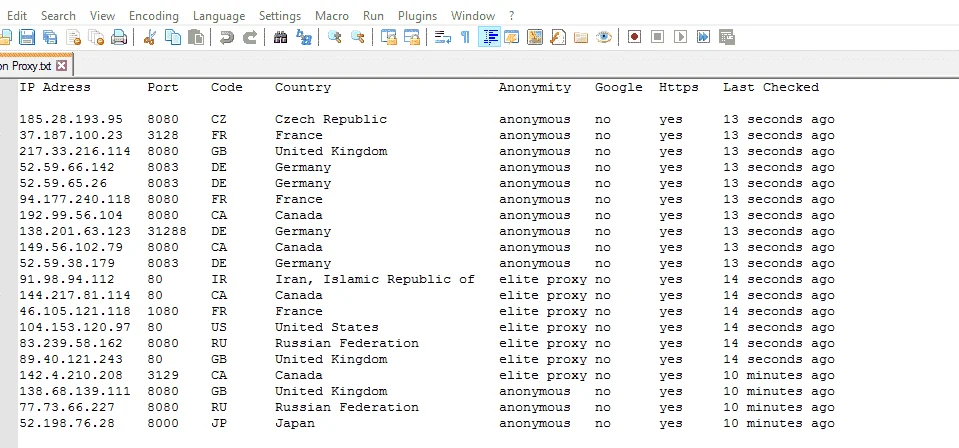This screenshot has width=959, height=448.
Task: Toggle synchronized horizontal scrolling icon
Action: pos(412,37)
